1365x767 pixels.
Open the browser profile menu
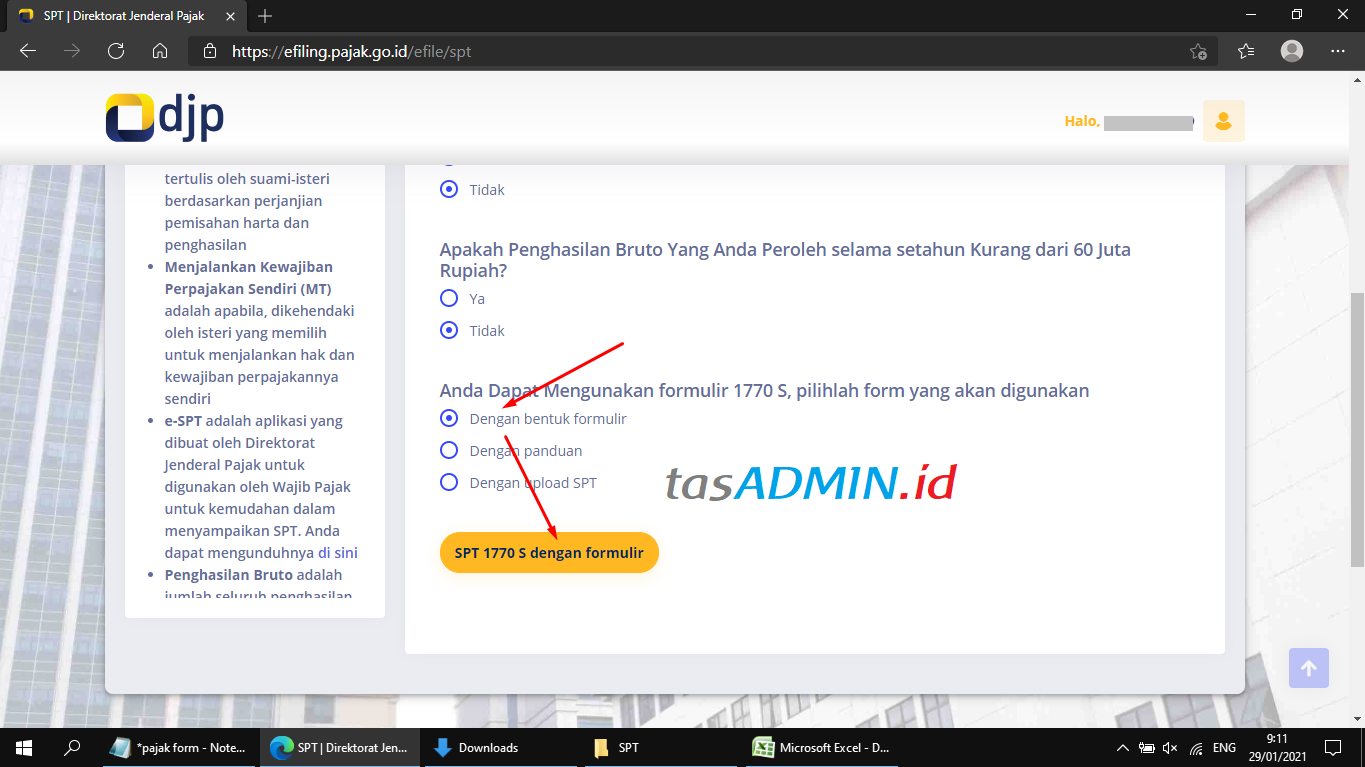pyautogui.click(x=1291, y=51)
